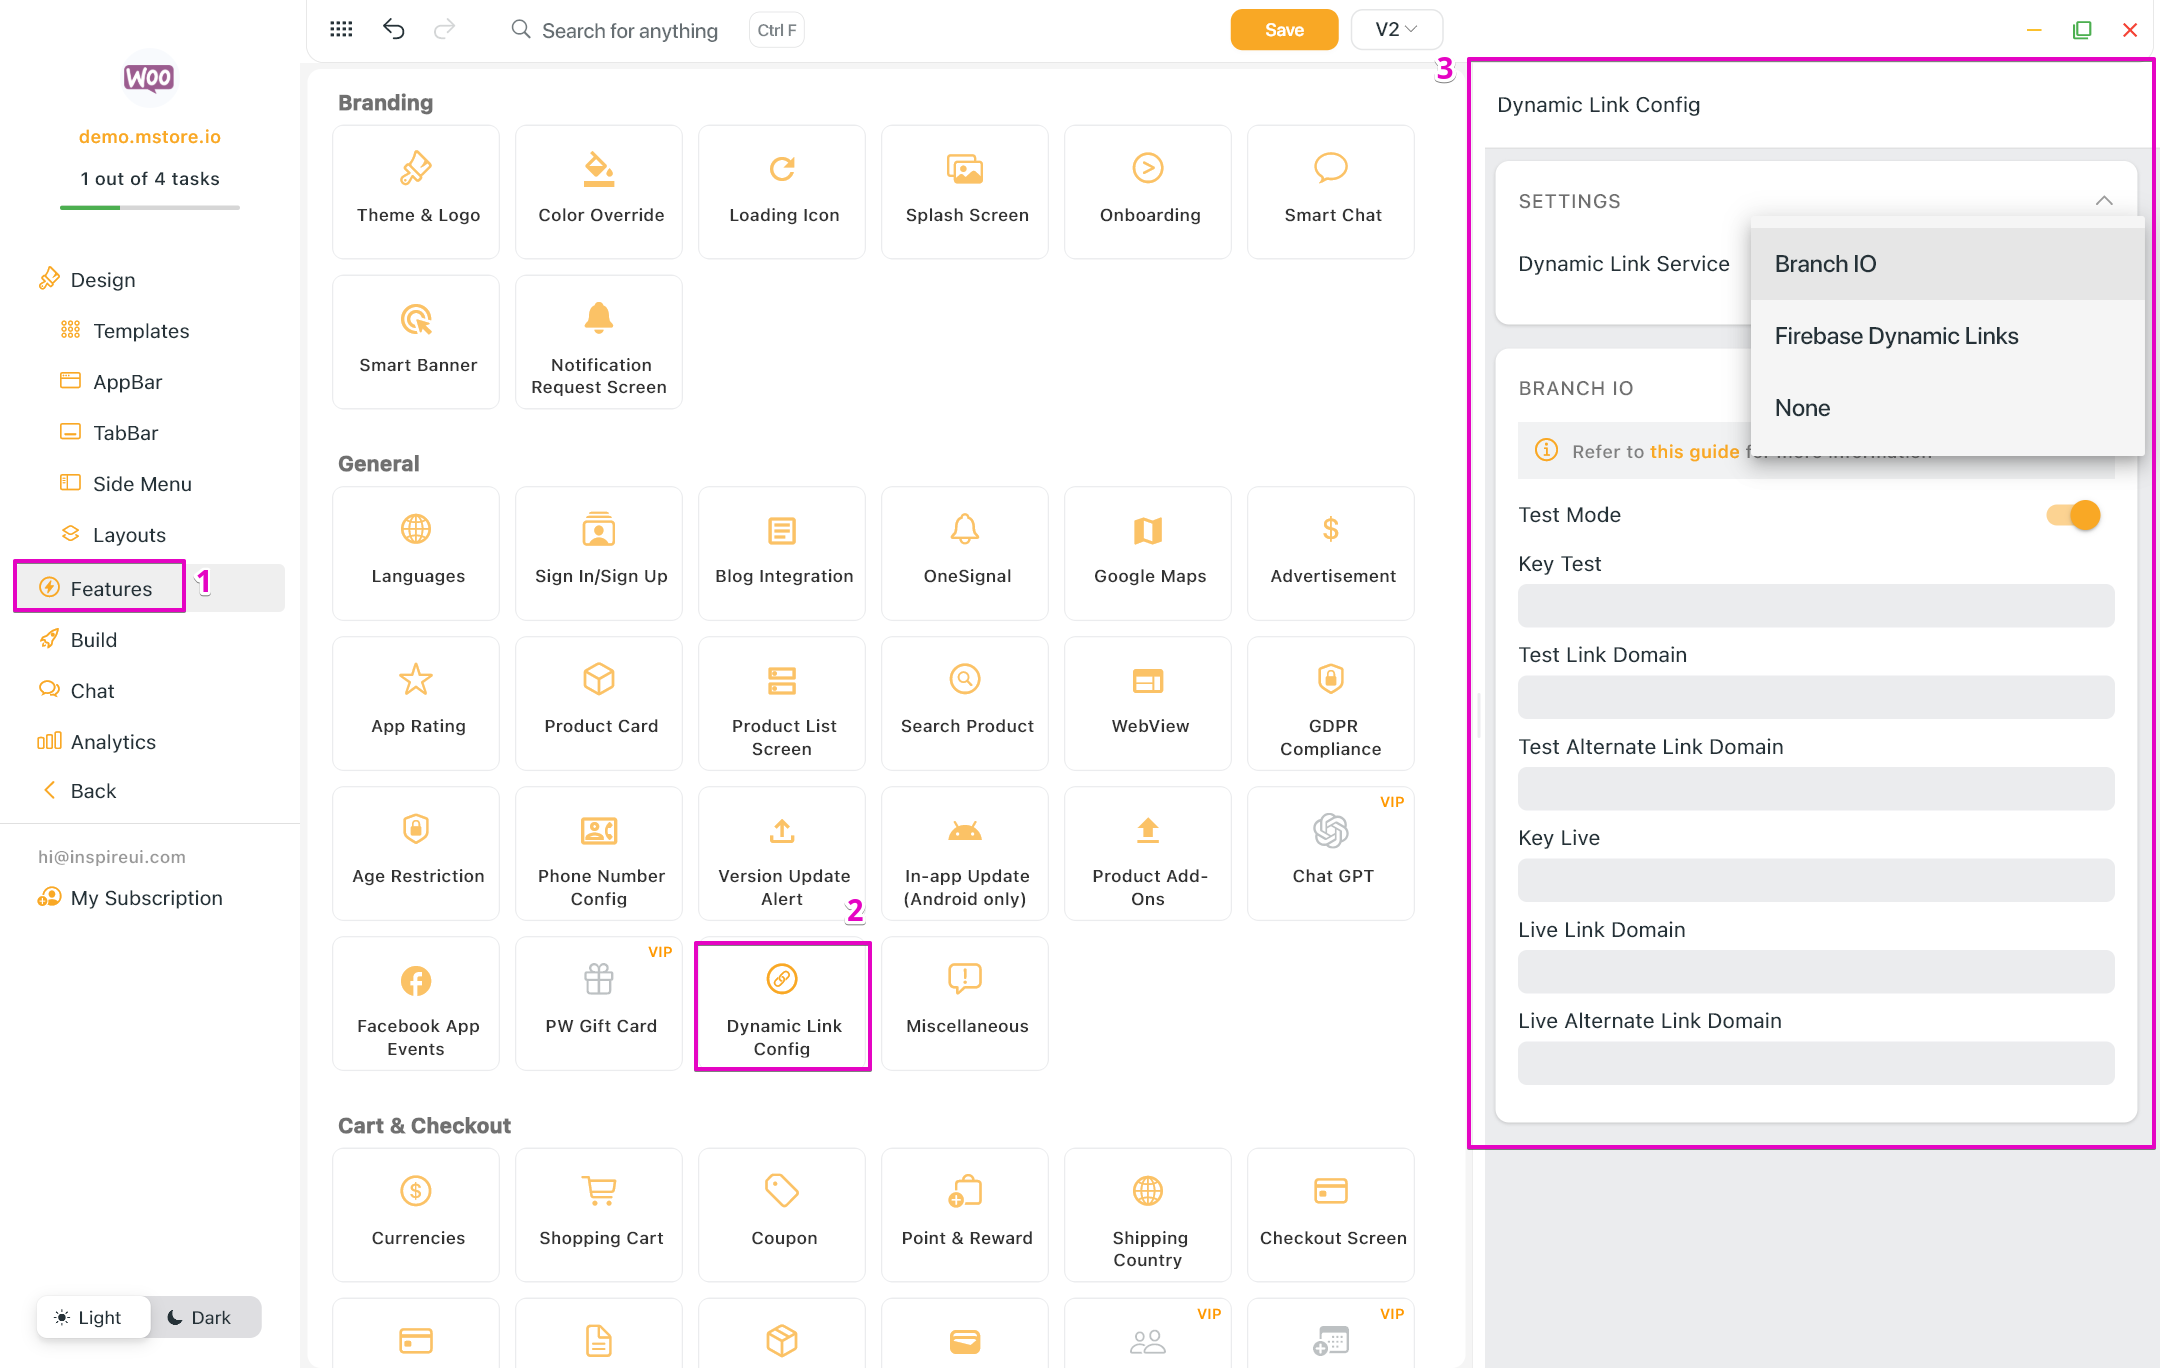Open the Google Maps feature tile
Screen dimensions: 2161x1368
click(x=1148, y=552)
